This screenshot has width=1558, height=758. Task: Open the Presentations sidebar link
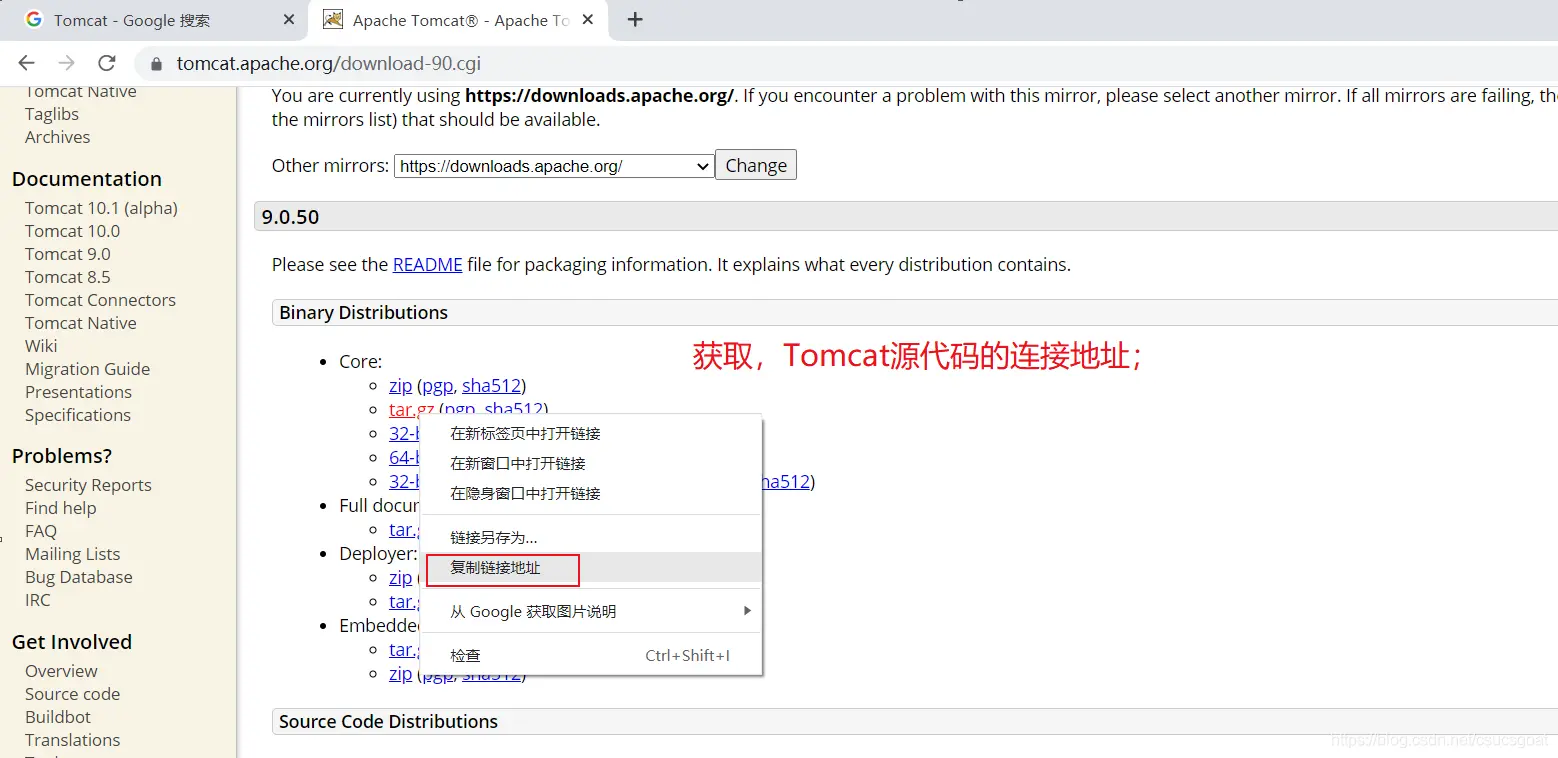coord(78,392)
